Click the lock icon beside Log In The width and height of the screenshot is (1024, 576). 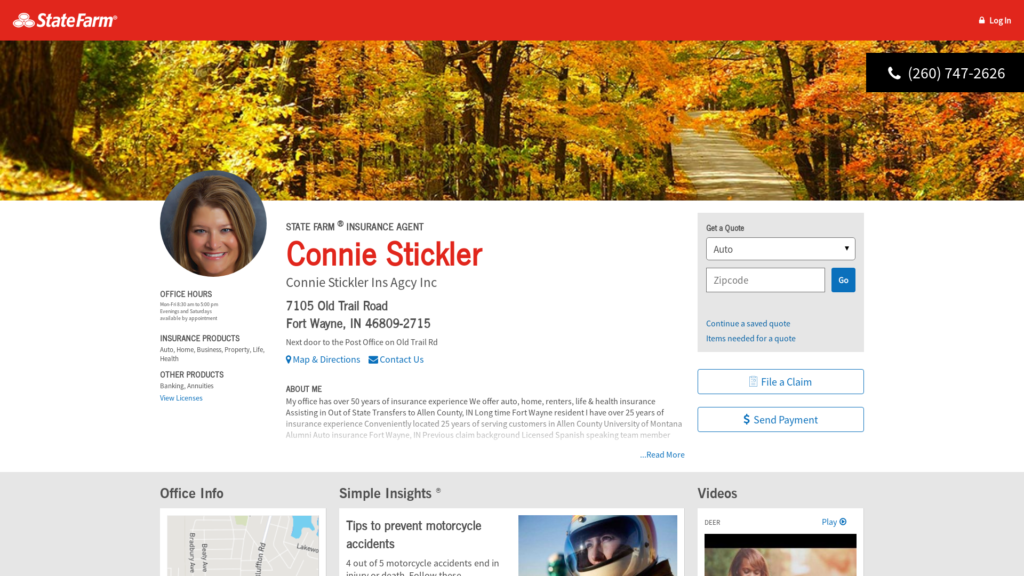click(x=982, y=20)
